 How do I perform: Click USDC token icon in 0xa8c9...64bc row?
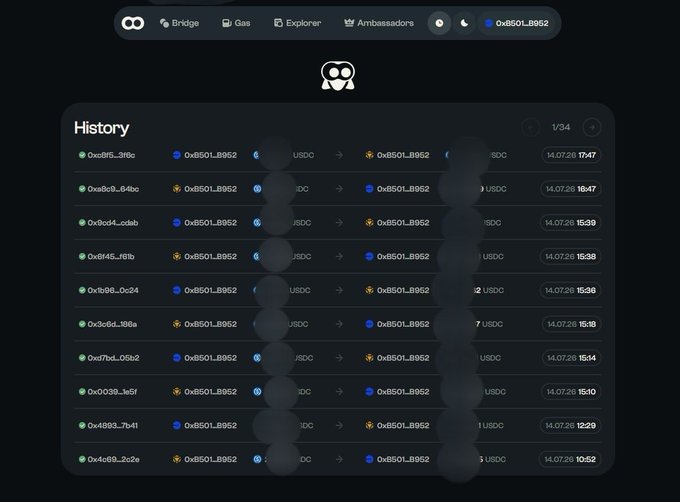coord(257,189)
